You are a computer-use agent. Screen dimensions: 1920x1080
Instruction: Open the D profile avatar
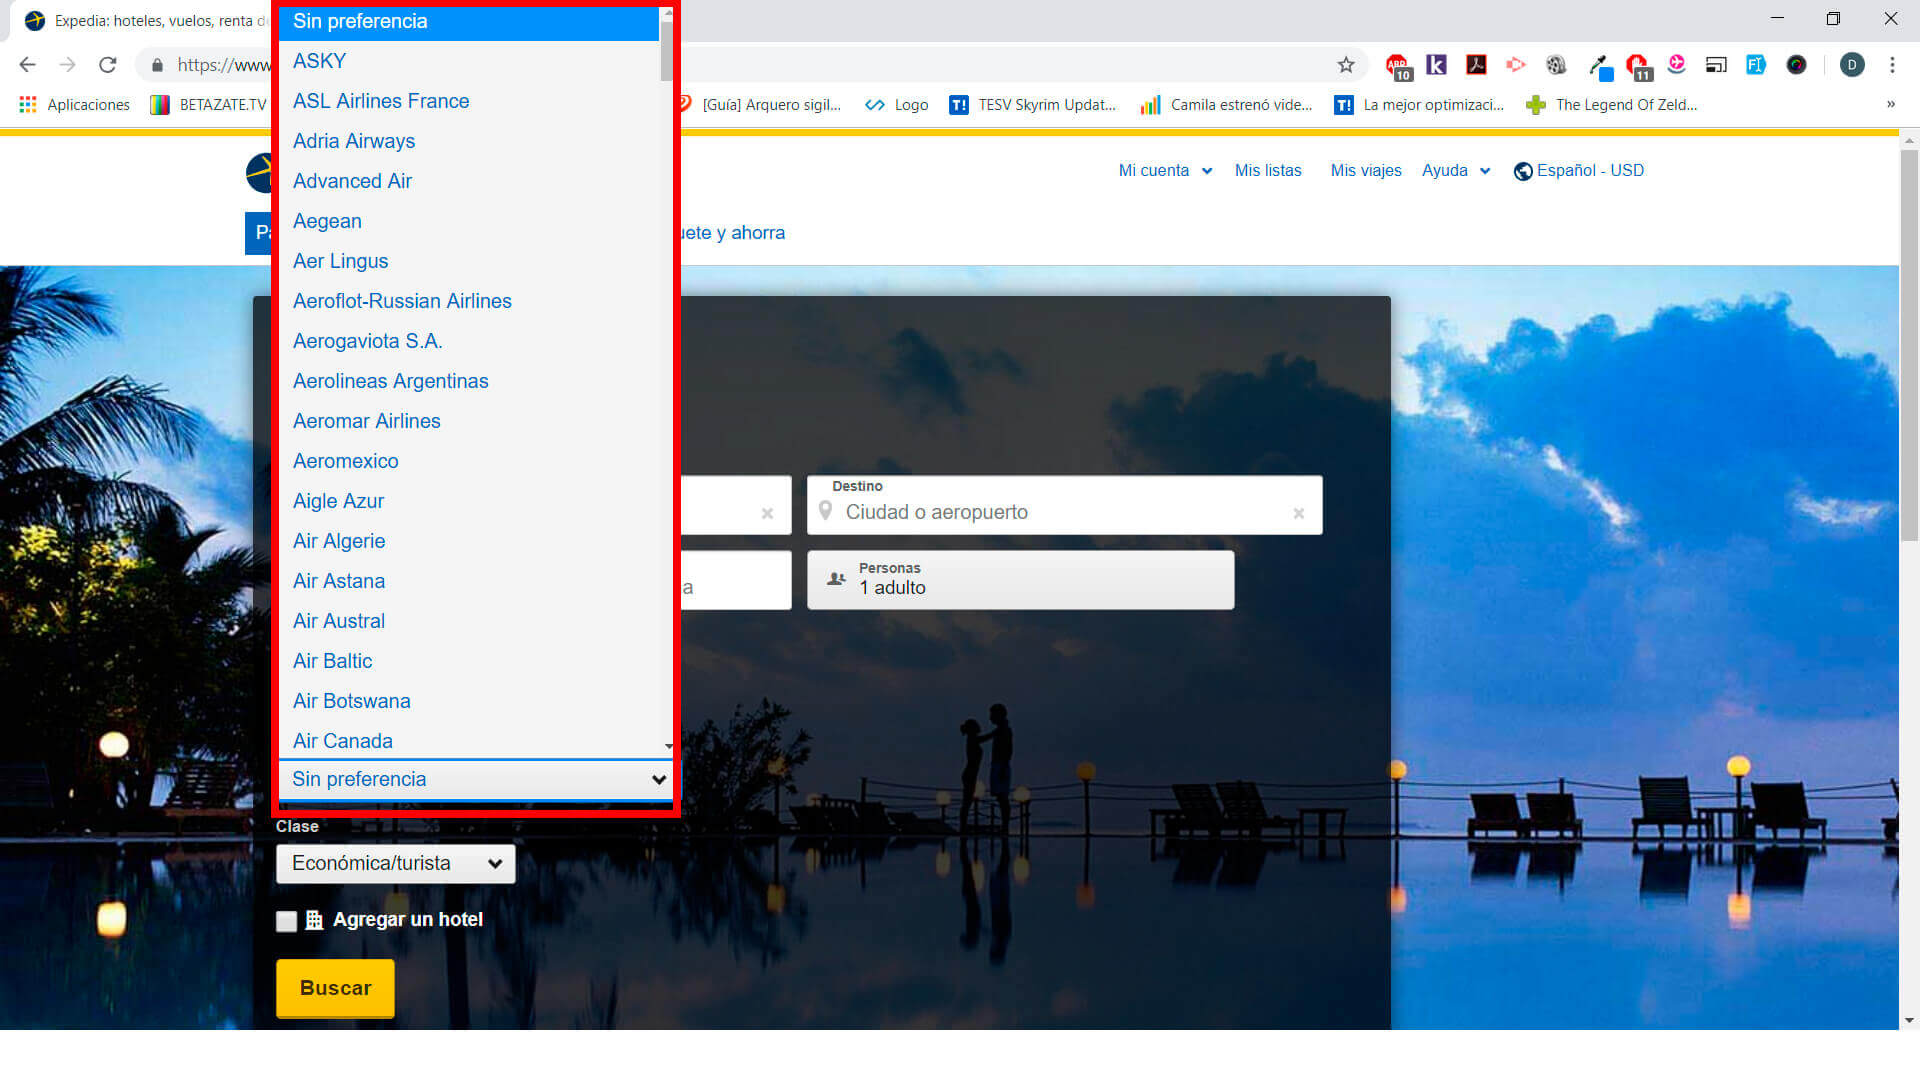[1851, 65]
